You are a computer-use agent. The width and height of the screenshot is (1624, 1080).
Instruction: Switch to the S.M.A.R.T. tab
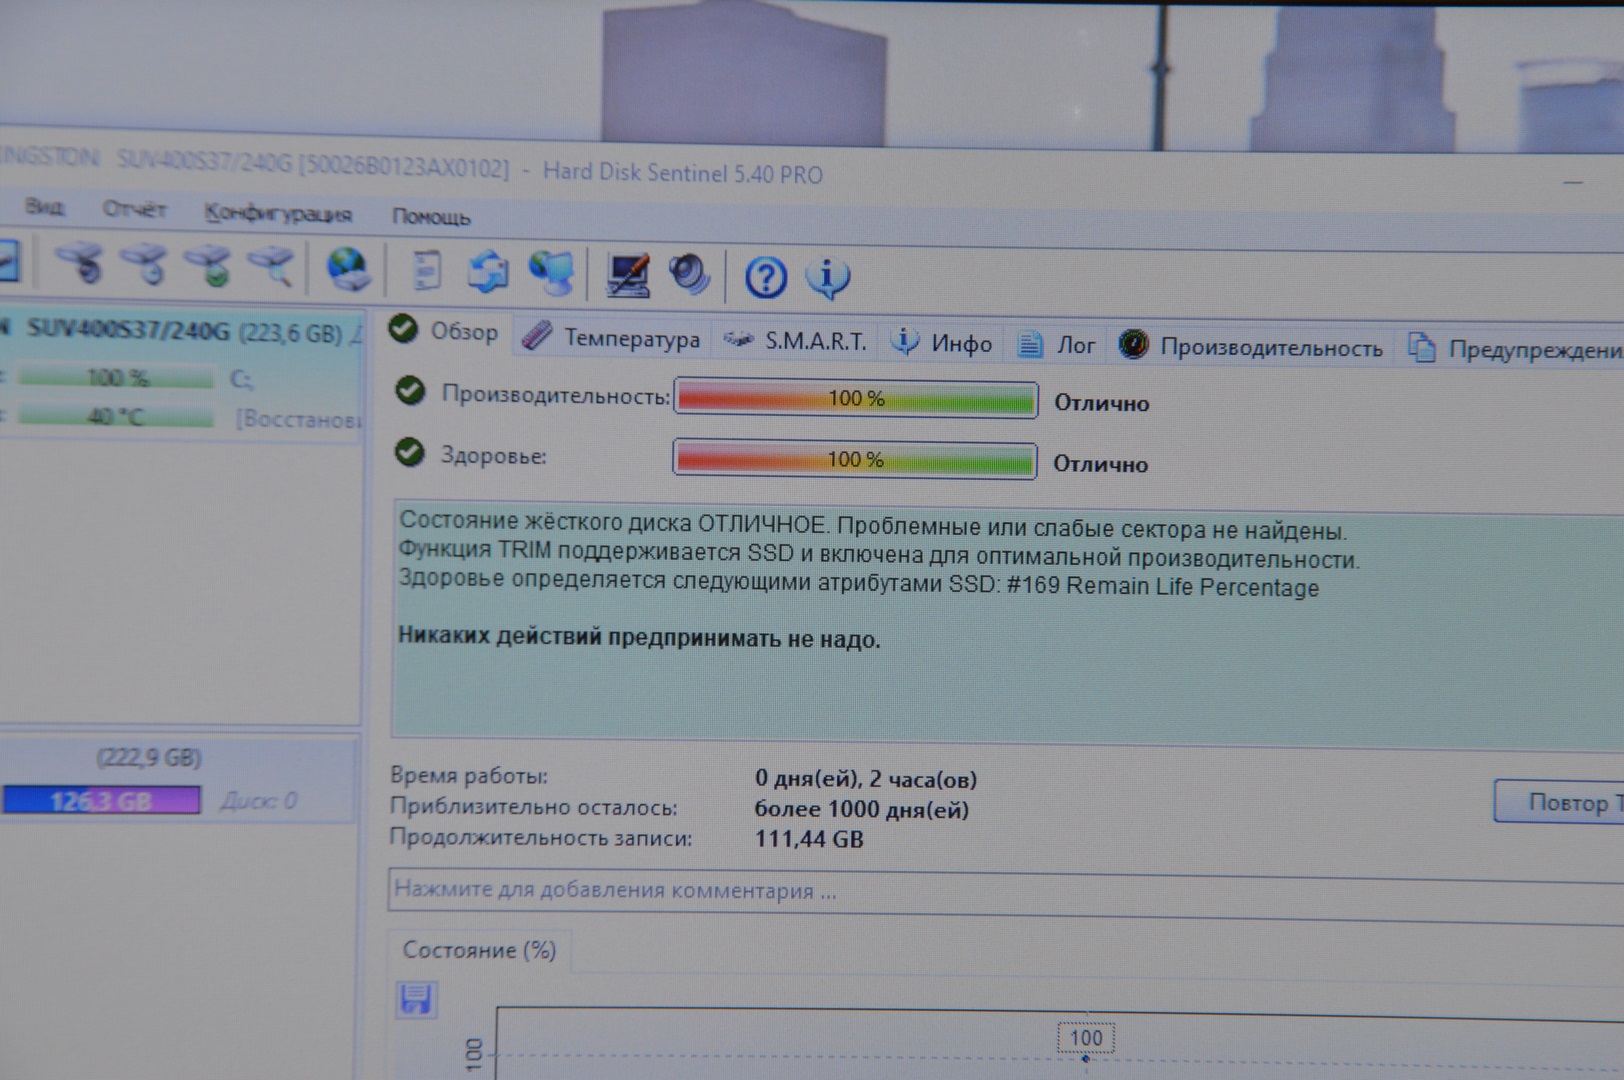pyautogui.click(x=796, y=341)
